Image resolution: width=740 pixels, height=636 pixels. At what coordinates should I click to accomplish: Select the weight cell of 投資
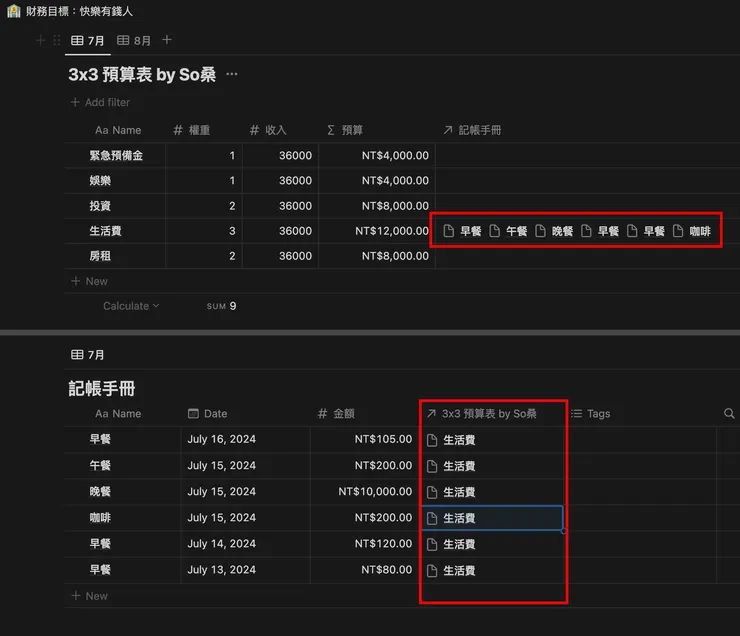204,206
